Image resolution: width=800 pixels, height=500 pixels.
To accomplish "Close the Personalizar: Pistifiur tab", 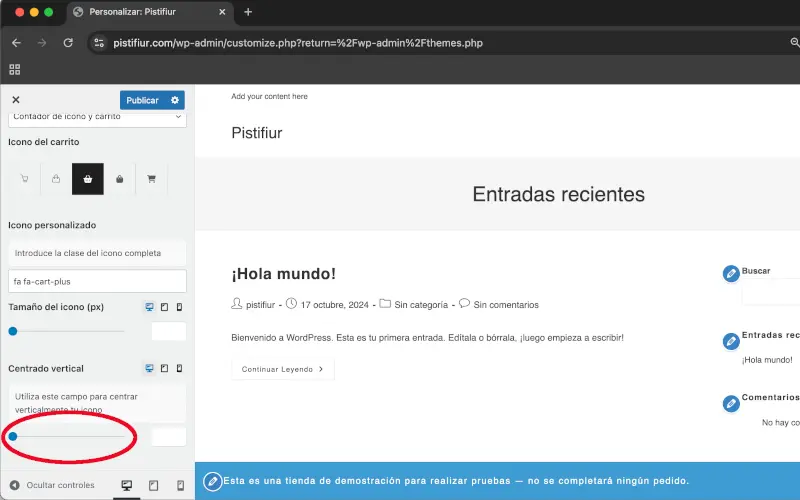I will (x=222, y=12).
